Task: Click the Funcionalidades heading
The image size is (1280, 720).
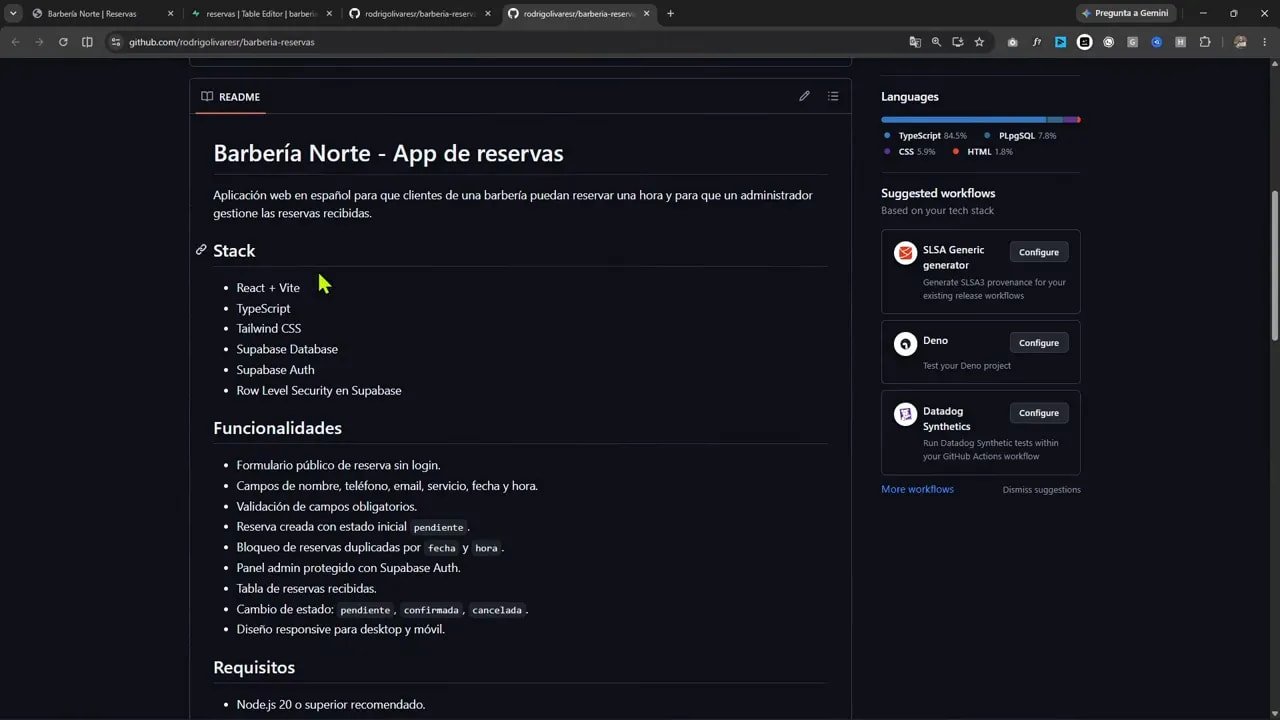Action: pyautogui.click(x=277, y=428)
